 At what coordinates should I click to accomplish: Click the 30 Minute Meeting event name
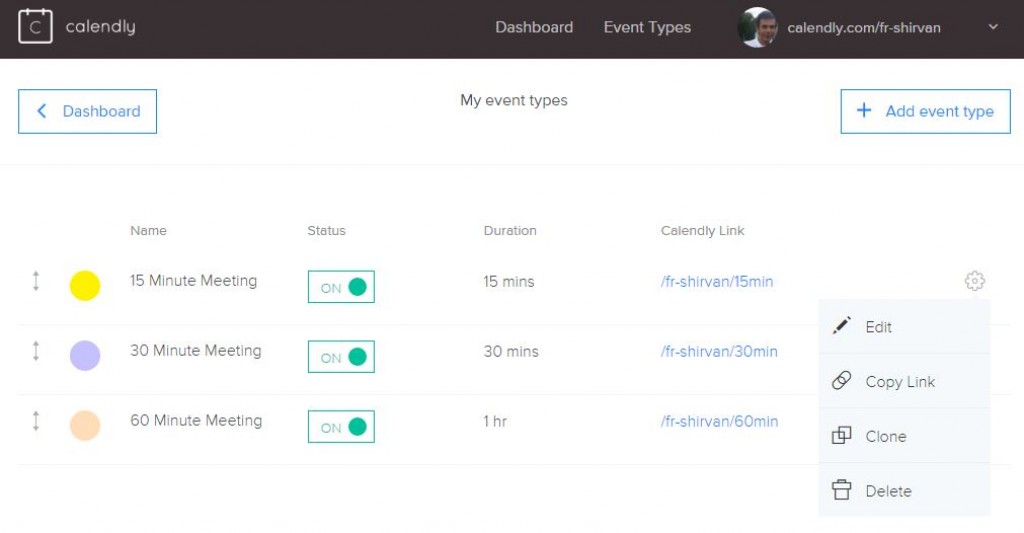[x=195, y=350]
